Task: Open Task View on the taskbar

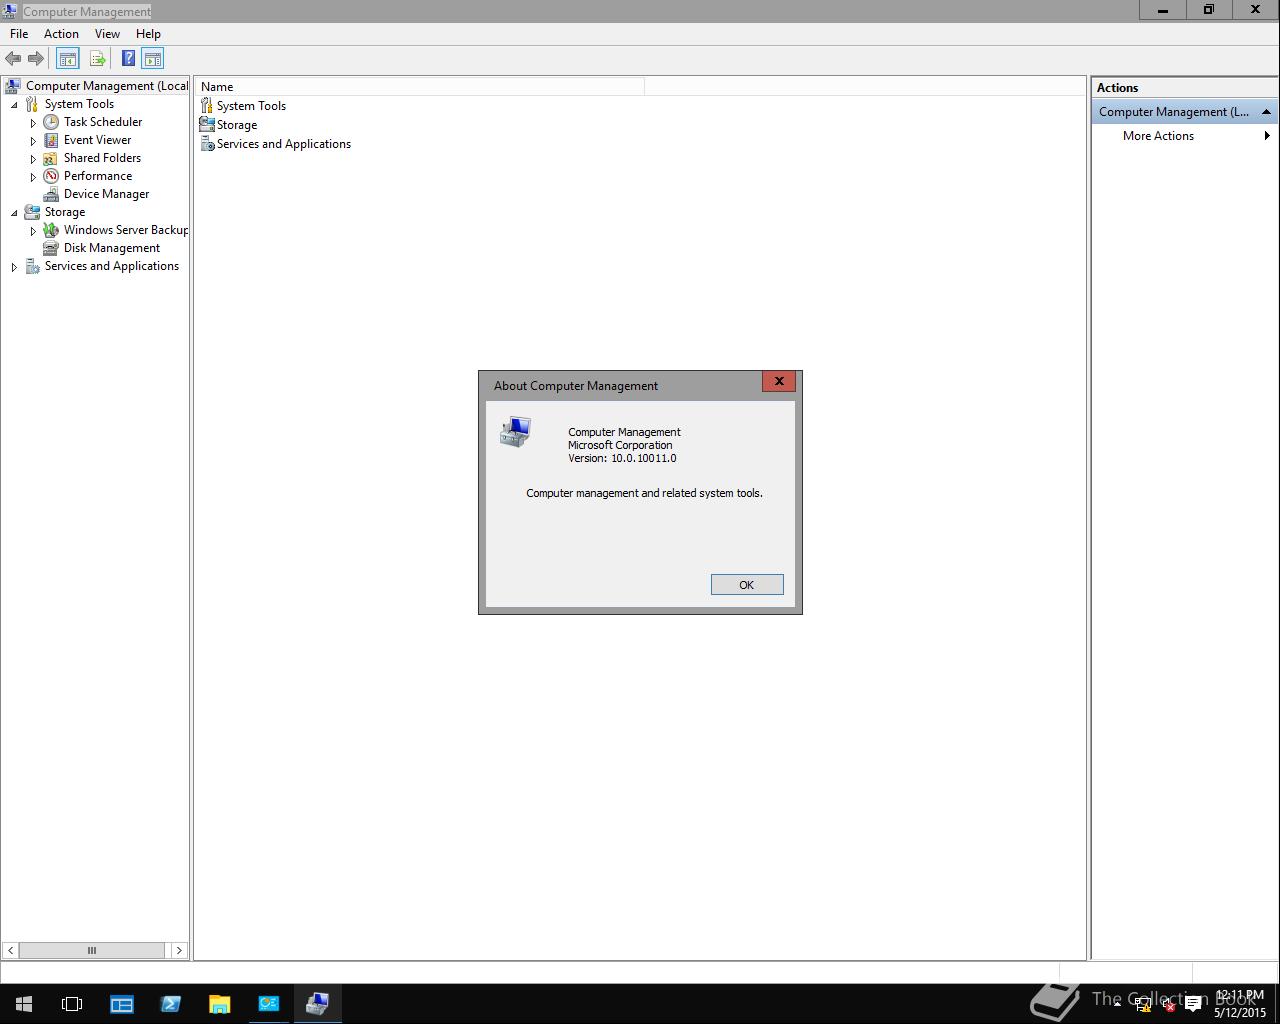Action: coord(72,1004)
